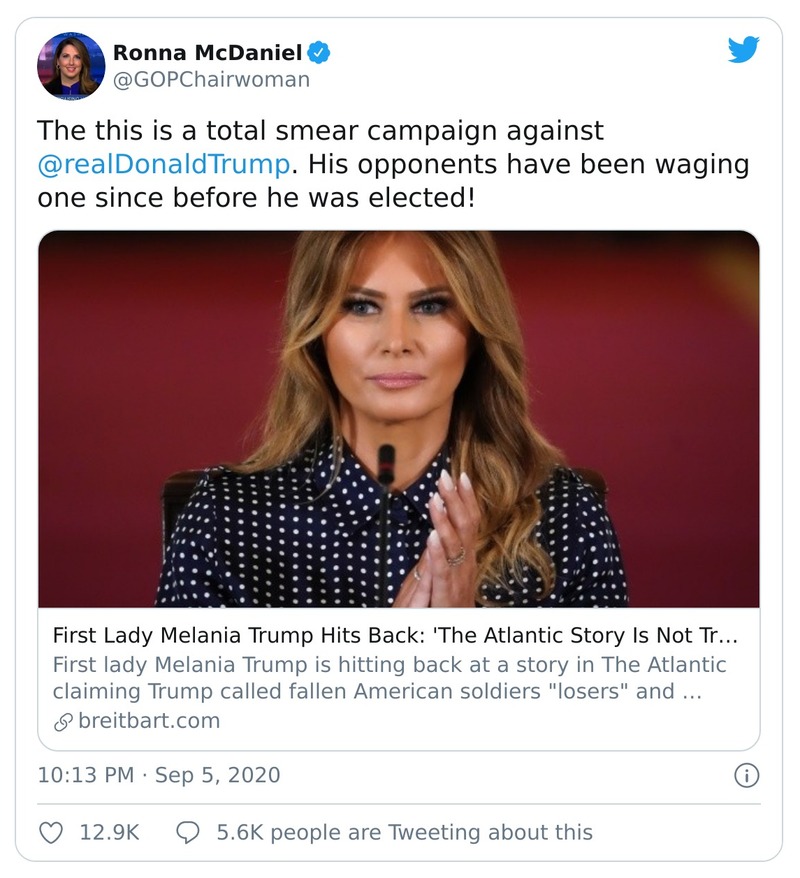This screenshot has width=800, height=878.
Task: Open the headline 'First Lady Melania Trump Hits Back'
Action: pyautogui.click(x=400, y=633)
